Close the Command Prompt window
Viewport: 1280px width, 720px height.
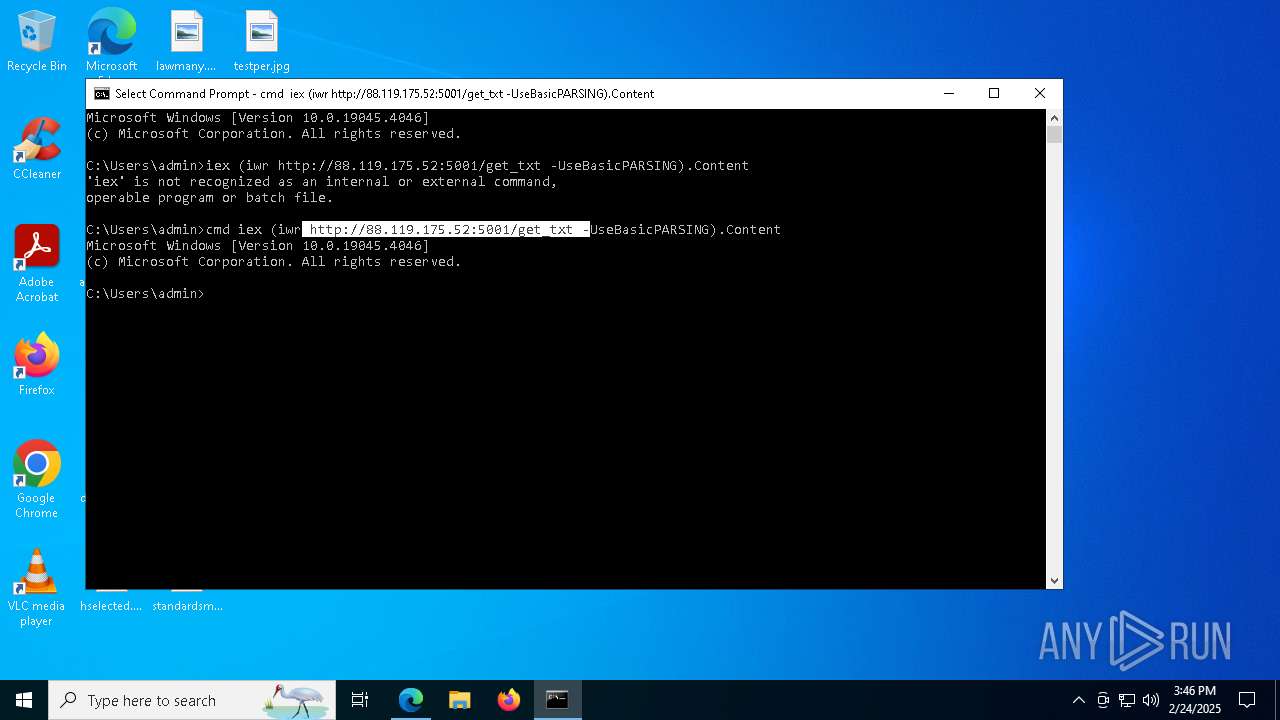pos(1040,93)
